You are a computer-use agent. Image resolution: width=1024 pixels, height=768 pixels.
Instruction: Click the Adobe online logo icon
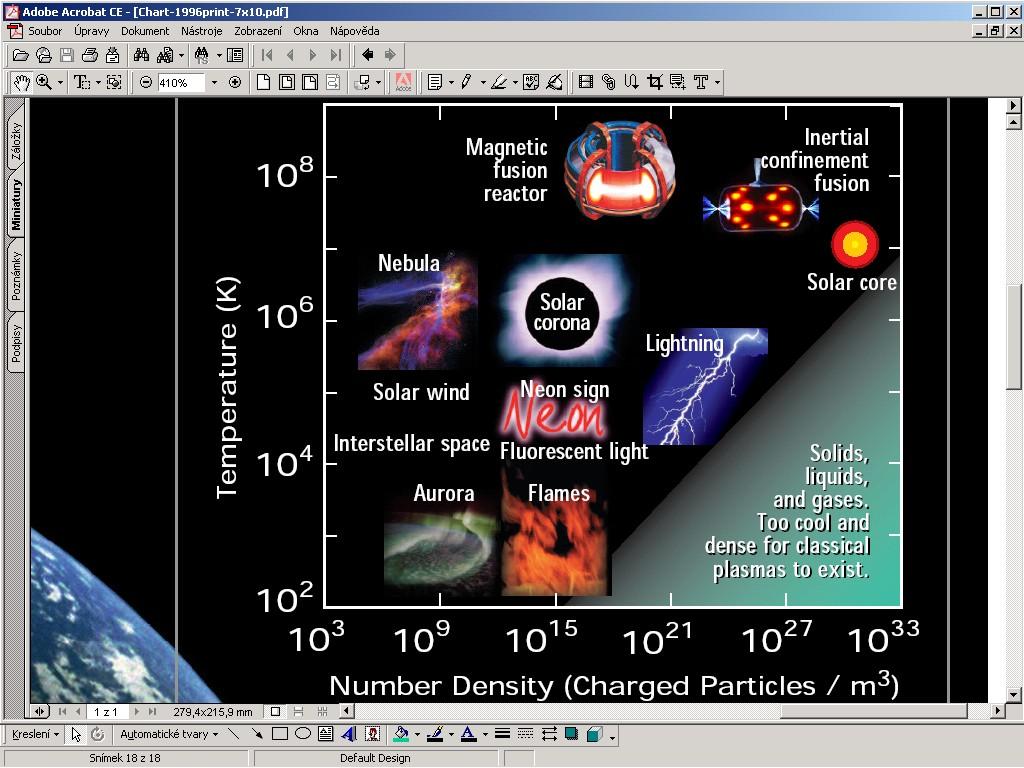pos(404,82)
